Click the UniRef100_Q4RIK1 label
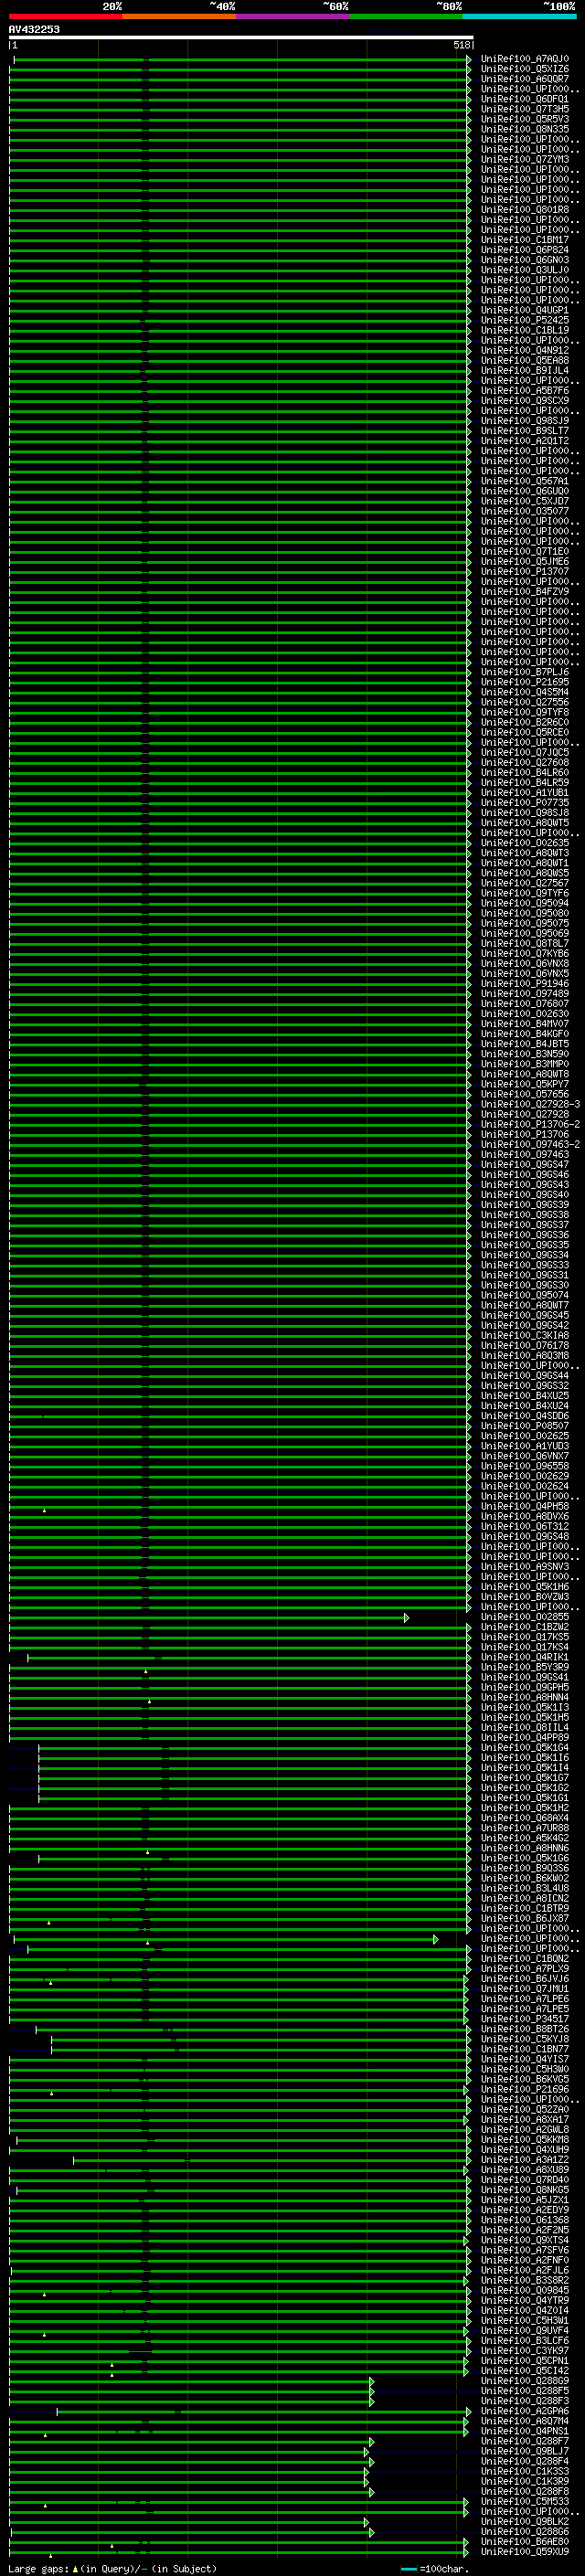The image size is (585, 2576). [525, 1657]
